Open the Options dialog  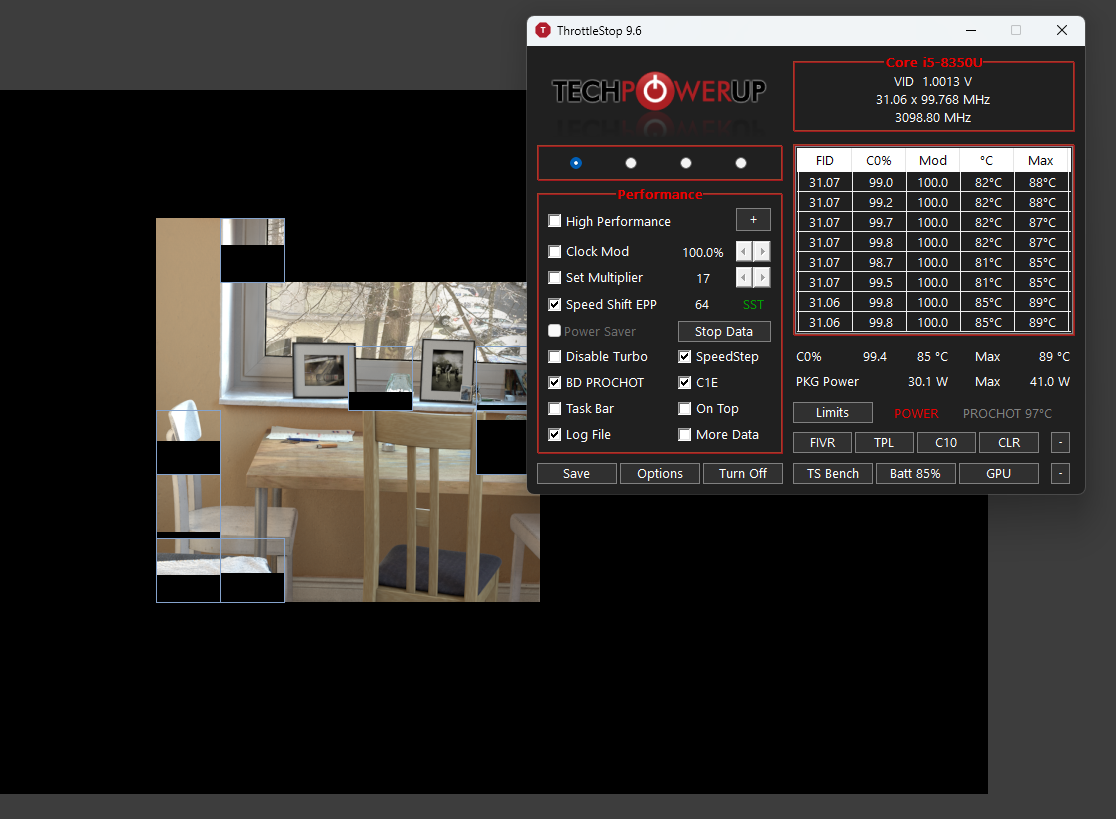click(660, 474)
